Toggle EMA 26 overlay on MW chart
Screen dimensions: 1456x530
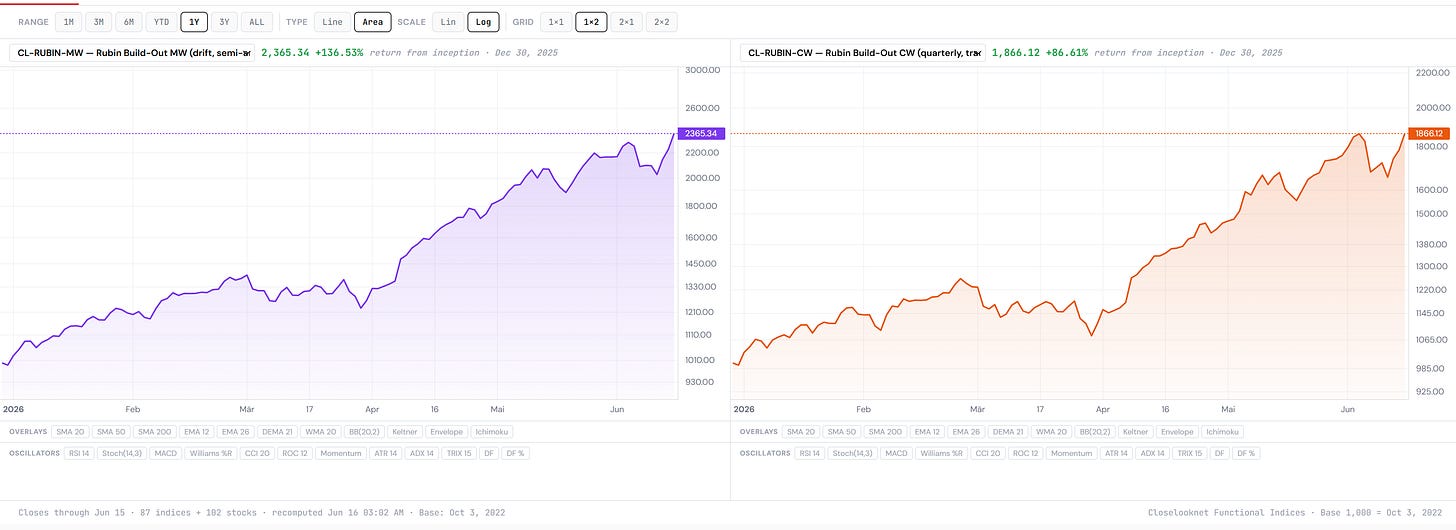[235, 432]
